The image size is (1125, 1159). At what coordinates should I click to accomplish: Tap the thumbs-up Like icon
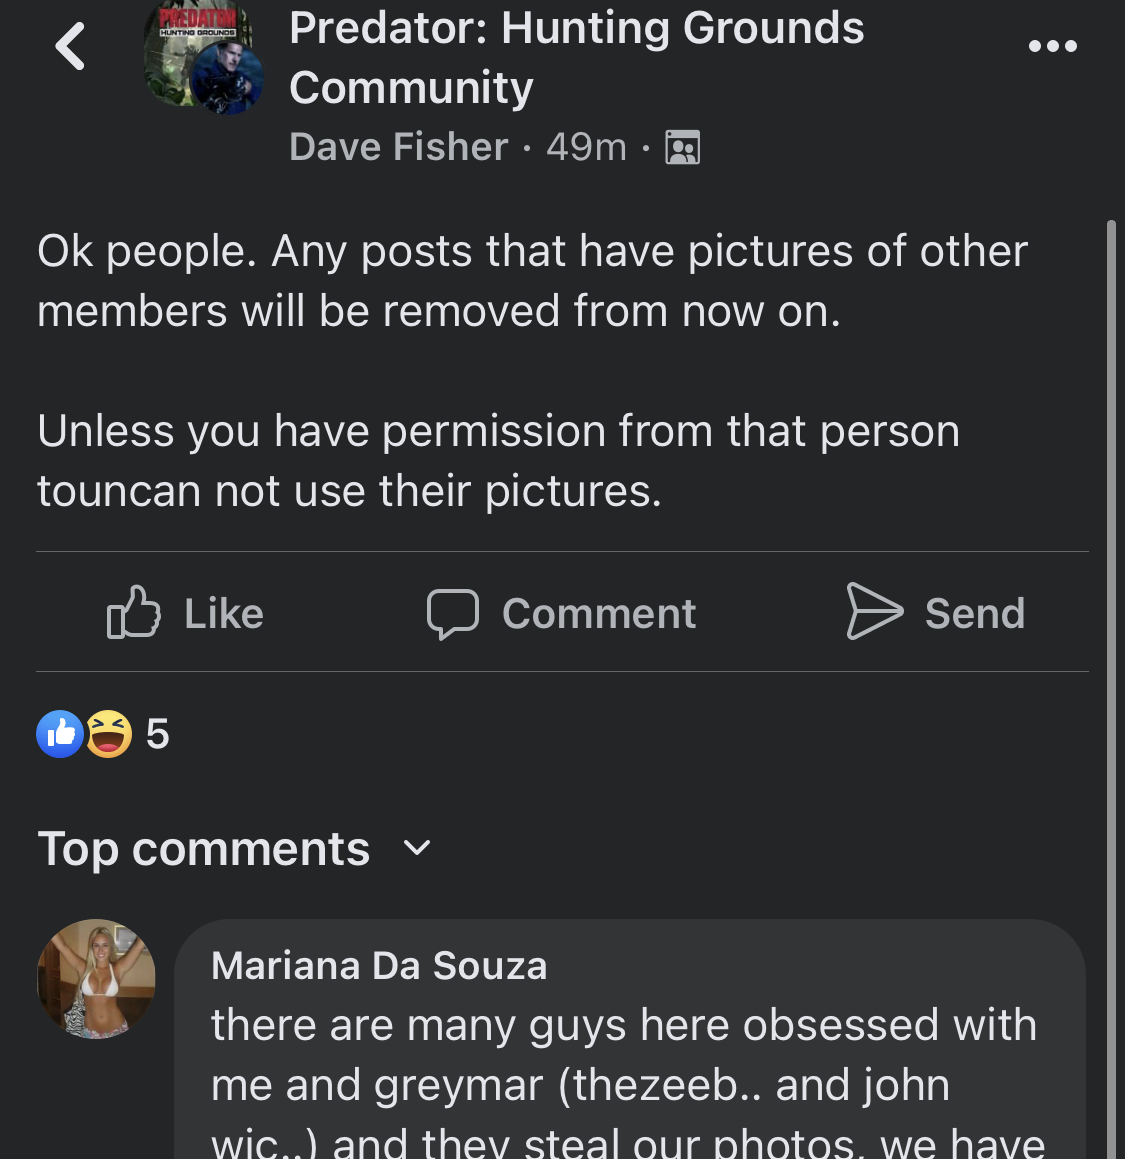pos(134,612)
